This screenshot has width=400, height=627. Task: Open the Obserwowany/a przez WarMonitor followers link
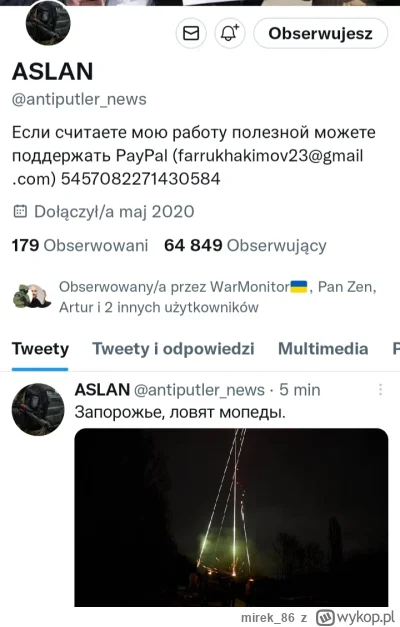(218, 297)
